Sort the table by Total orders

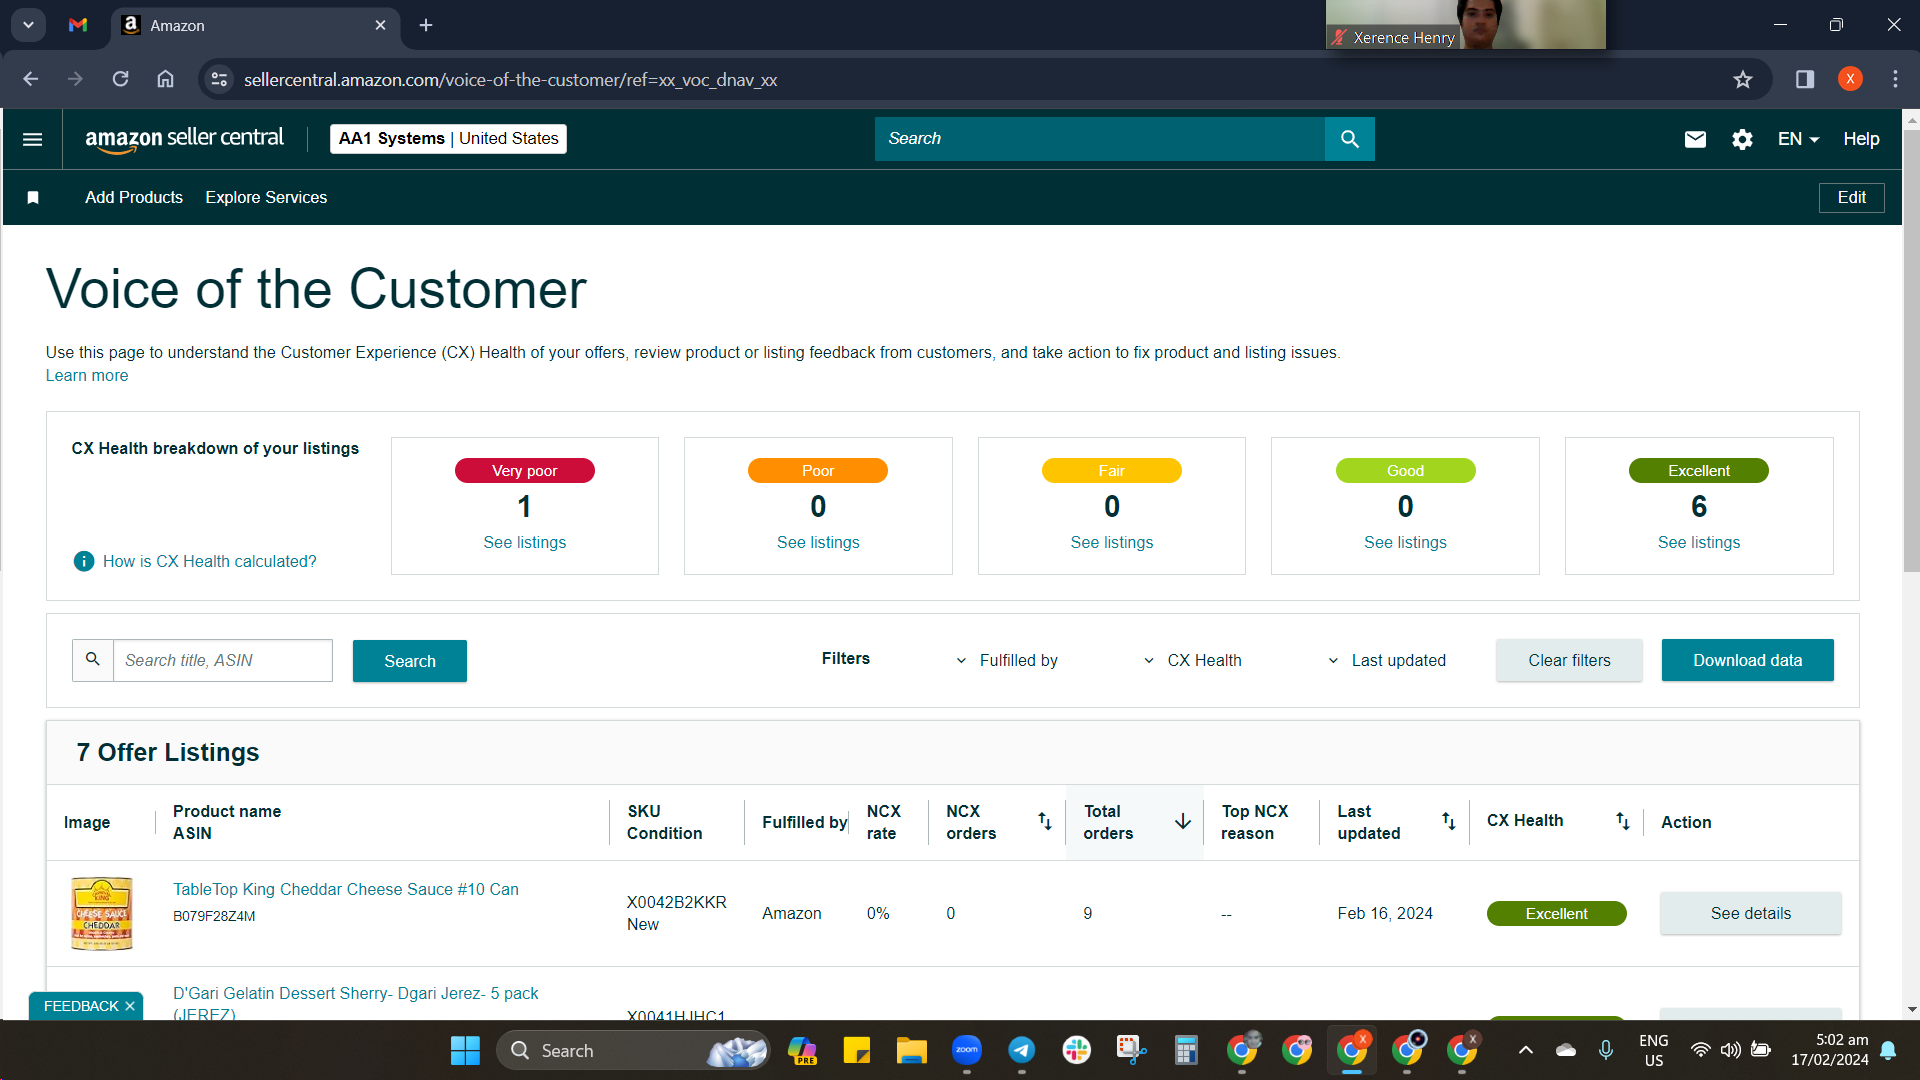(1182, 821)
